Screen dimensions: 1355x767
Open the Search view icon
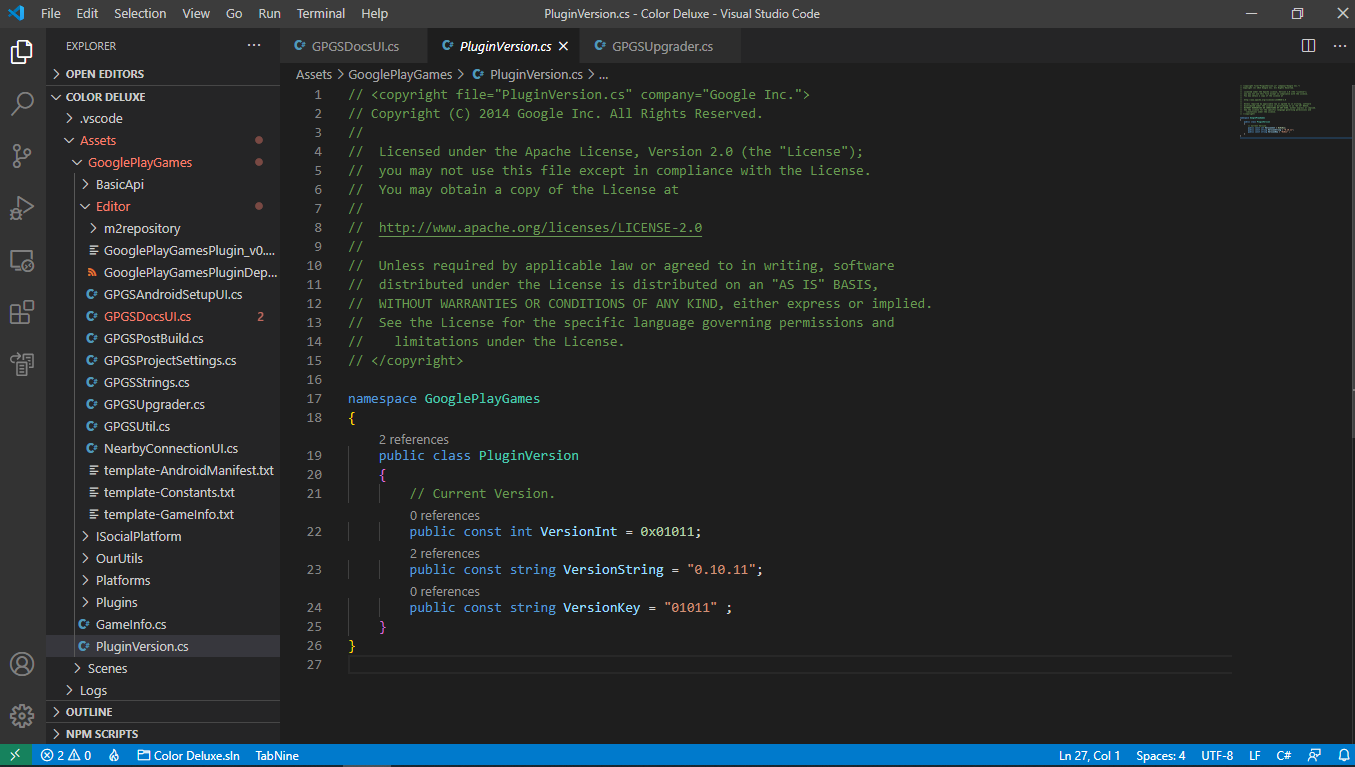[22, 104]
